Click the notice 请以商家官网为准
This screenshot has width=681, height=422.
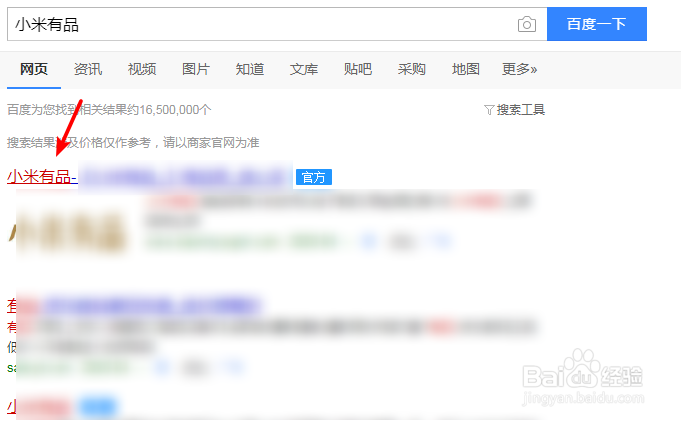tap(211, 142)
